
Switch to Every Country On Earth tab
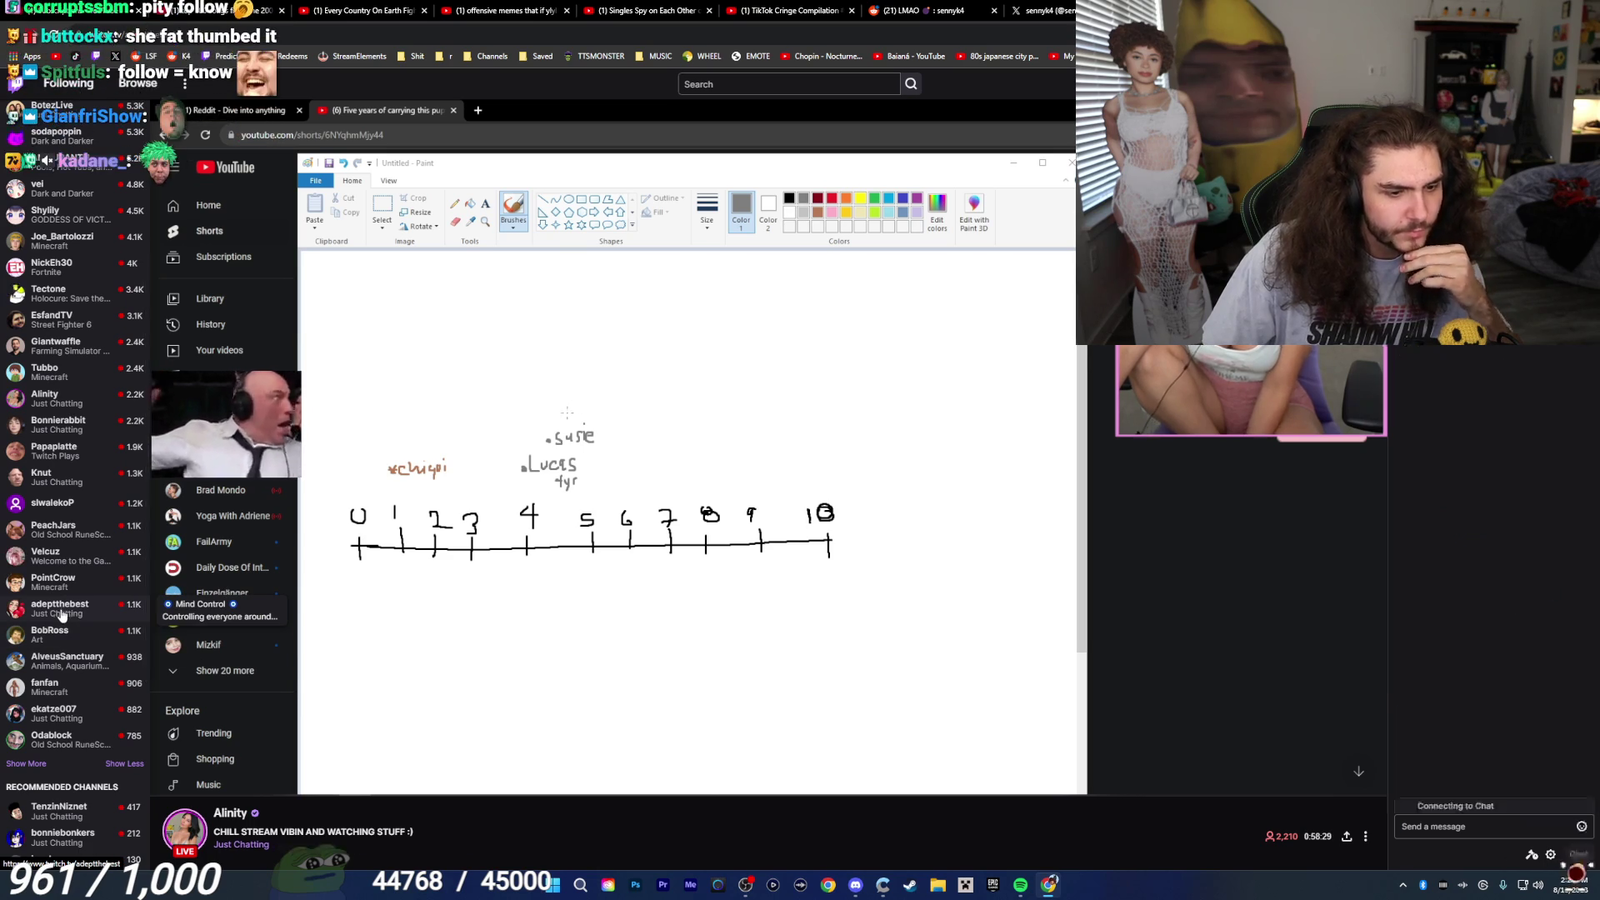pos(363,11)
